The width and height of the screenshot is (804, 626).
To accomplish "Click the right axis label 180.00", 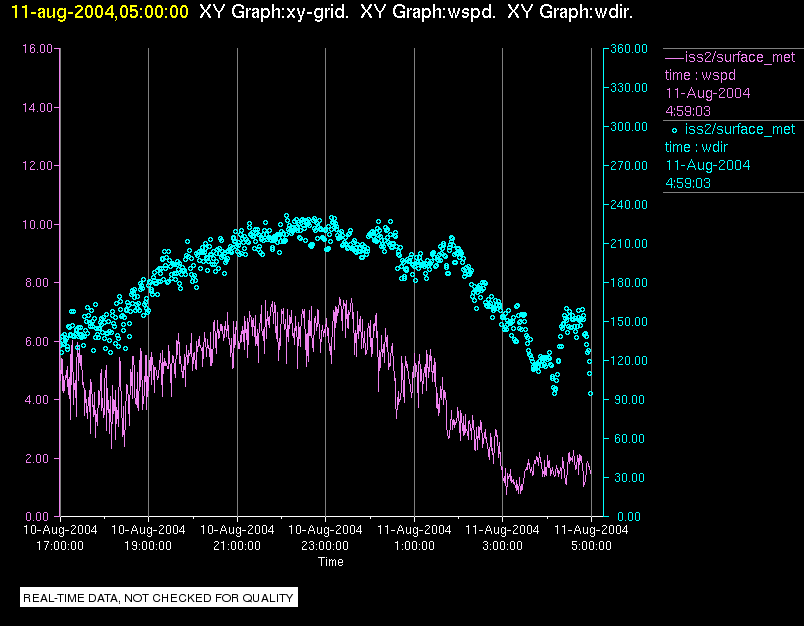I will [629, 282].
